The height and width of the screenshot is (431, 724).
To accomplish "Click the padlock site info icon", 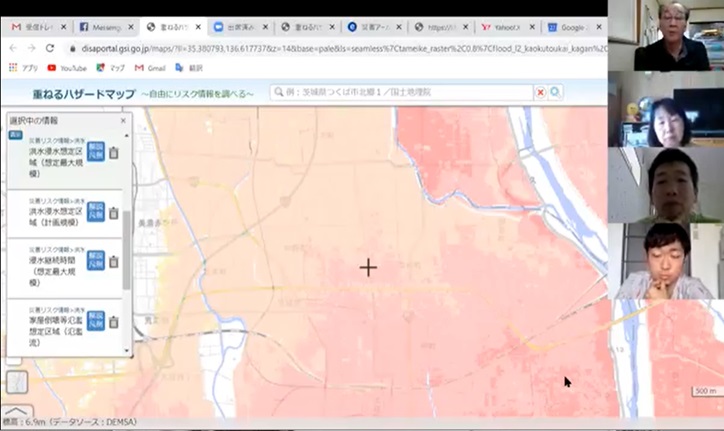I will (x=72, y=49).
